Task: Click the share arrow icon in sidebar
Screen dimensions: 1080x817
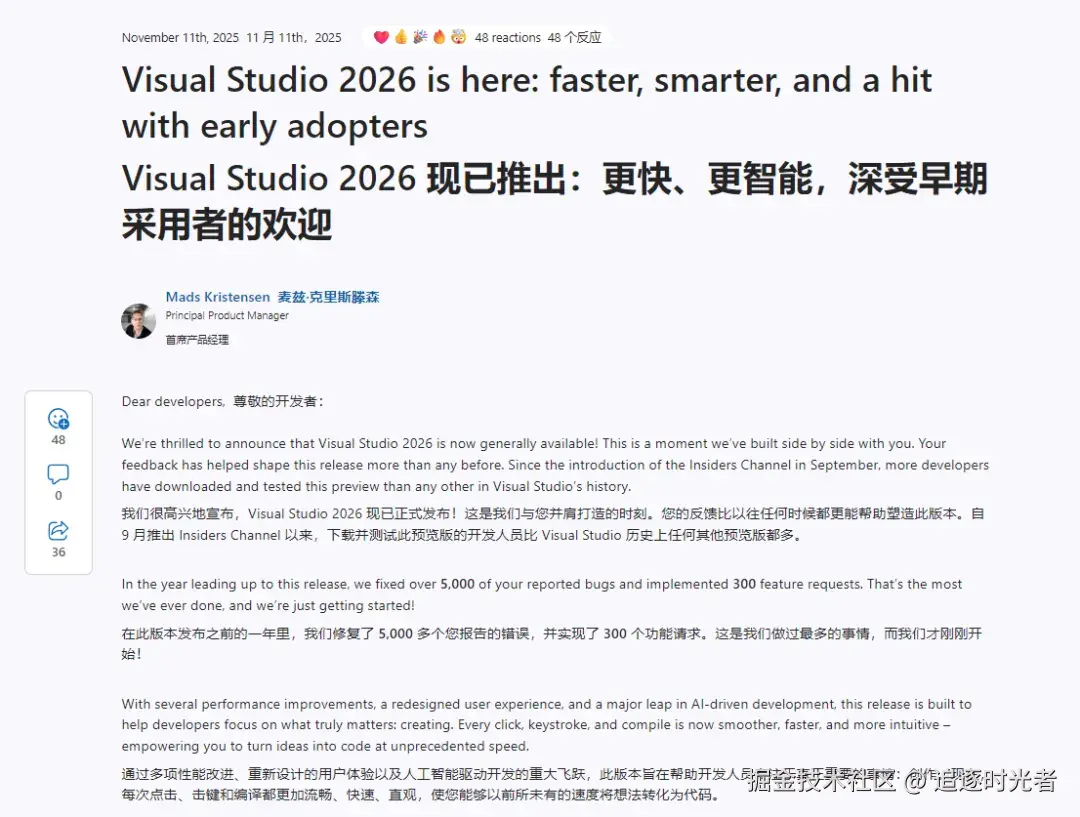Action: [59, 530]
